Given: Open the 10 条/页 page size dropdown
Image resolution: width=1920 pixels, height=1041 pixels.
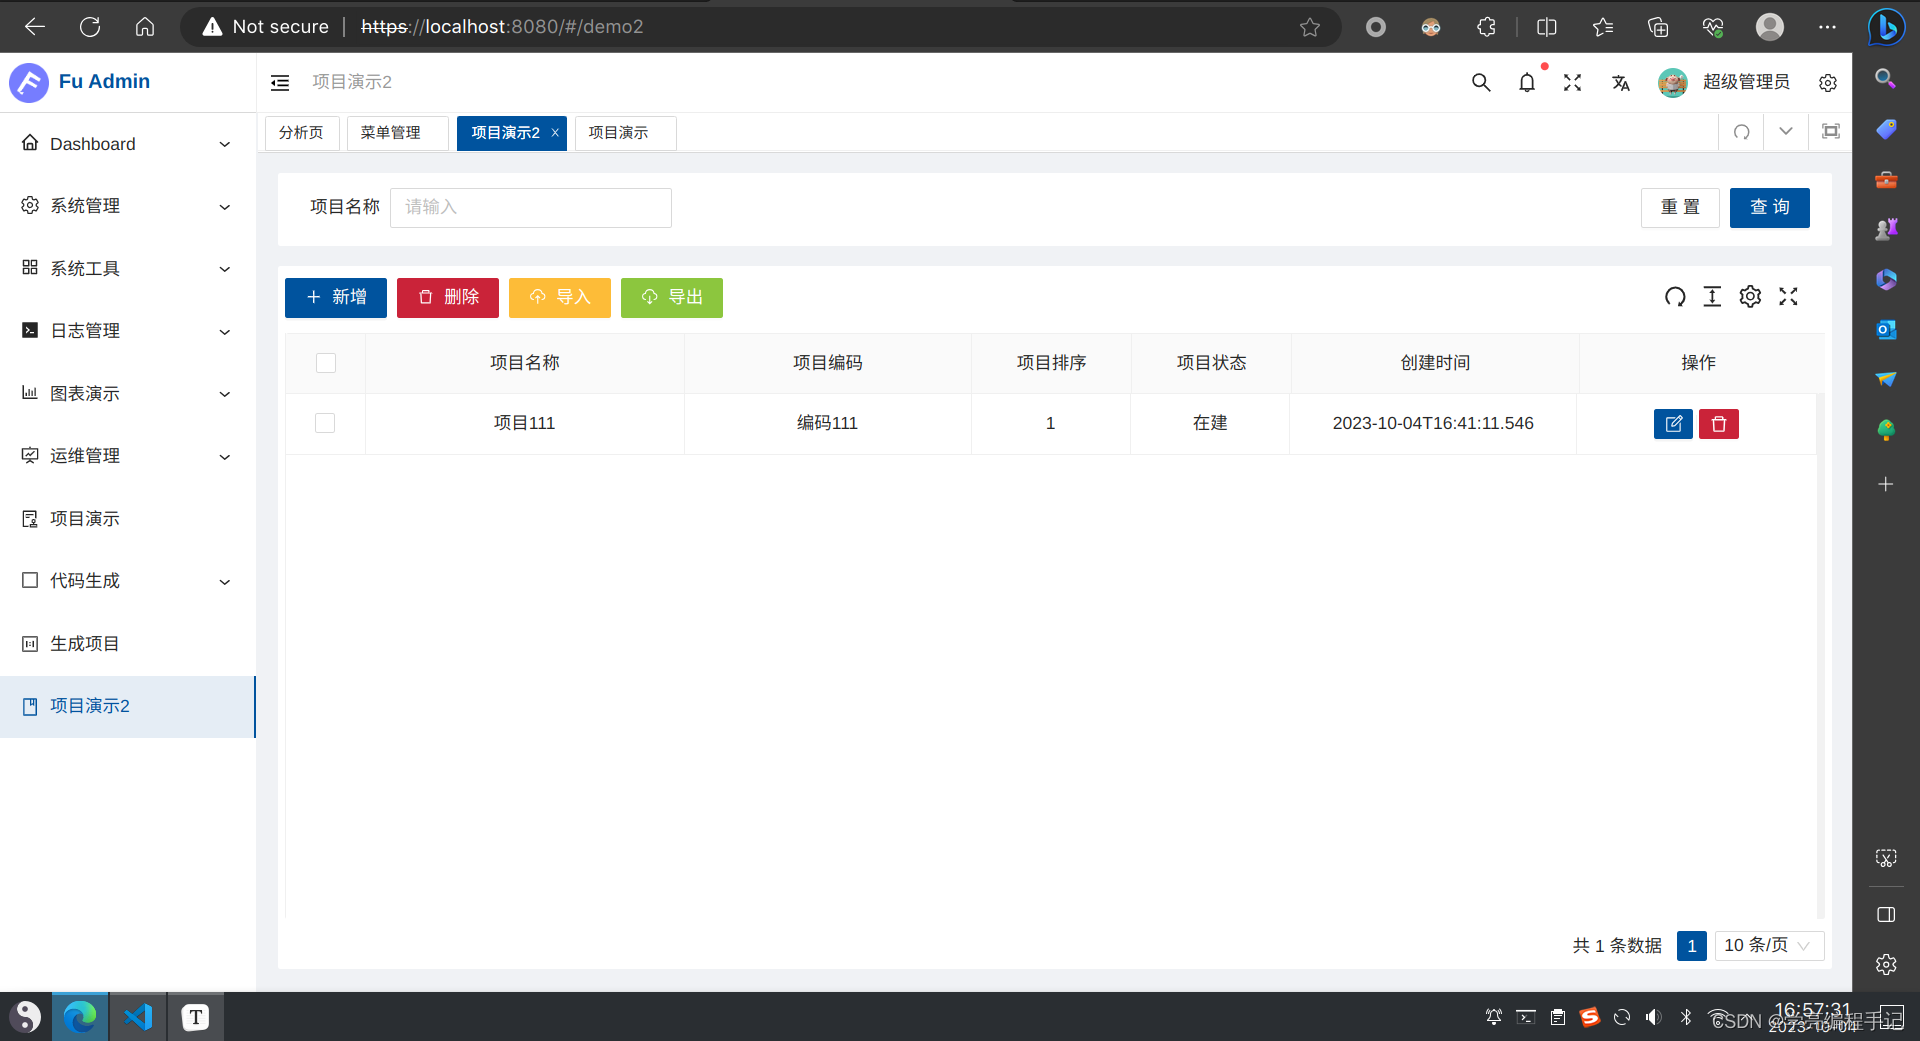Looking at the screenshot, I should click(1766, 945).
